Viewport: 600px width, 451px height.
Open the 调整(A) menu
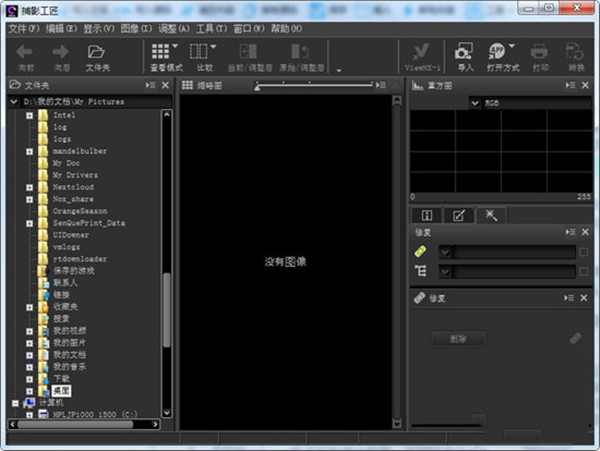pos(174,28)
